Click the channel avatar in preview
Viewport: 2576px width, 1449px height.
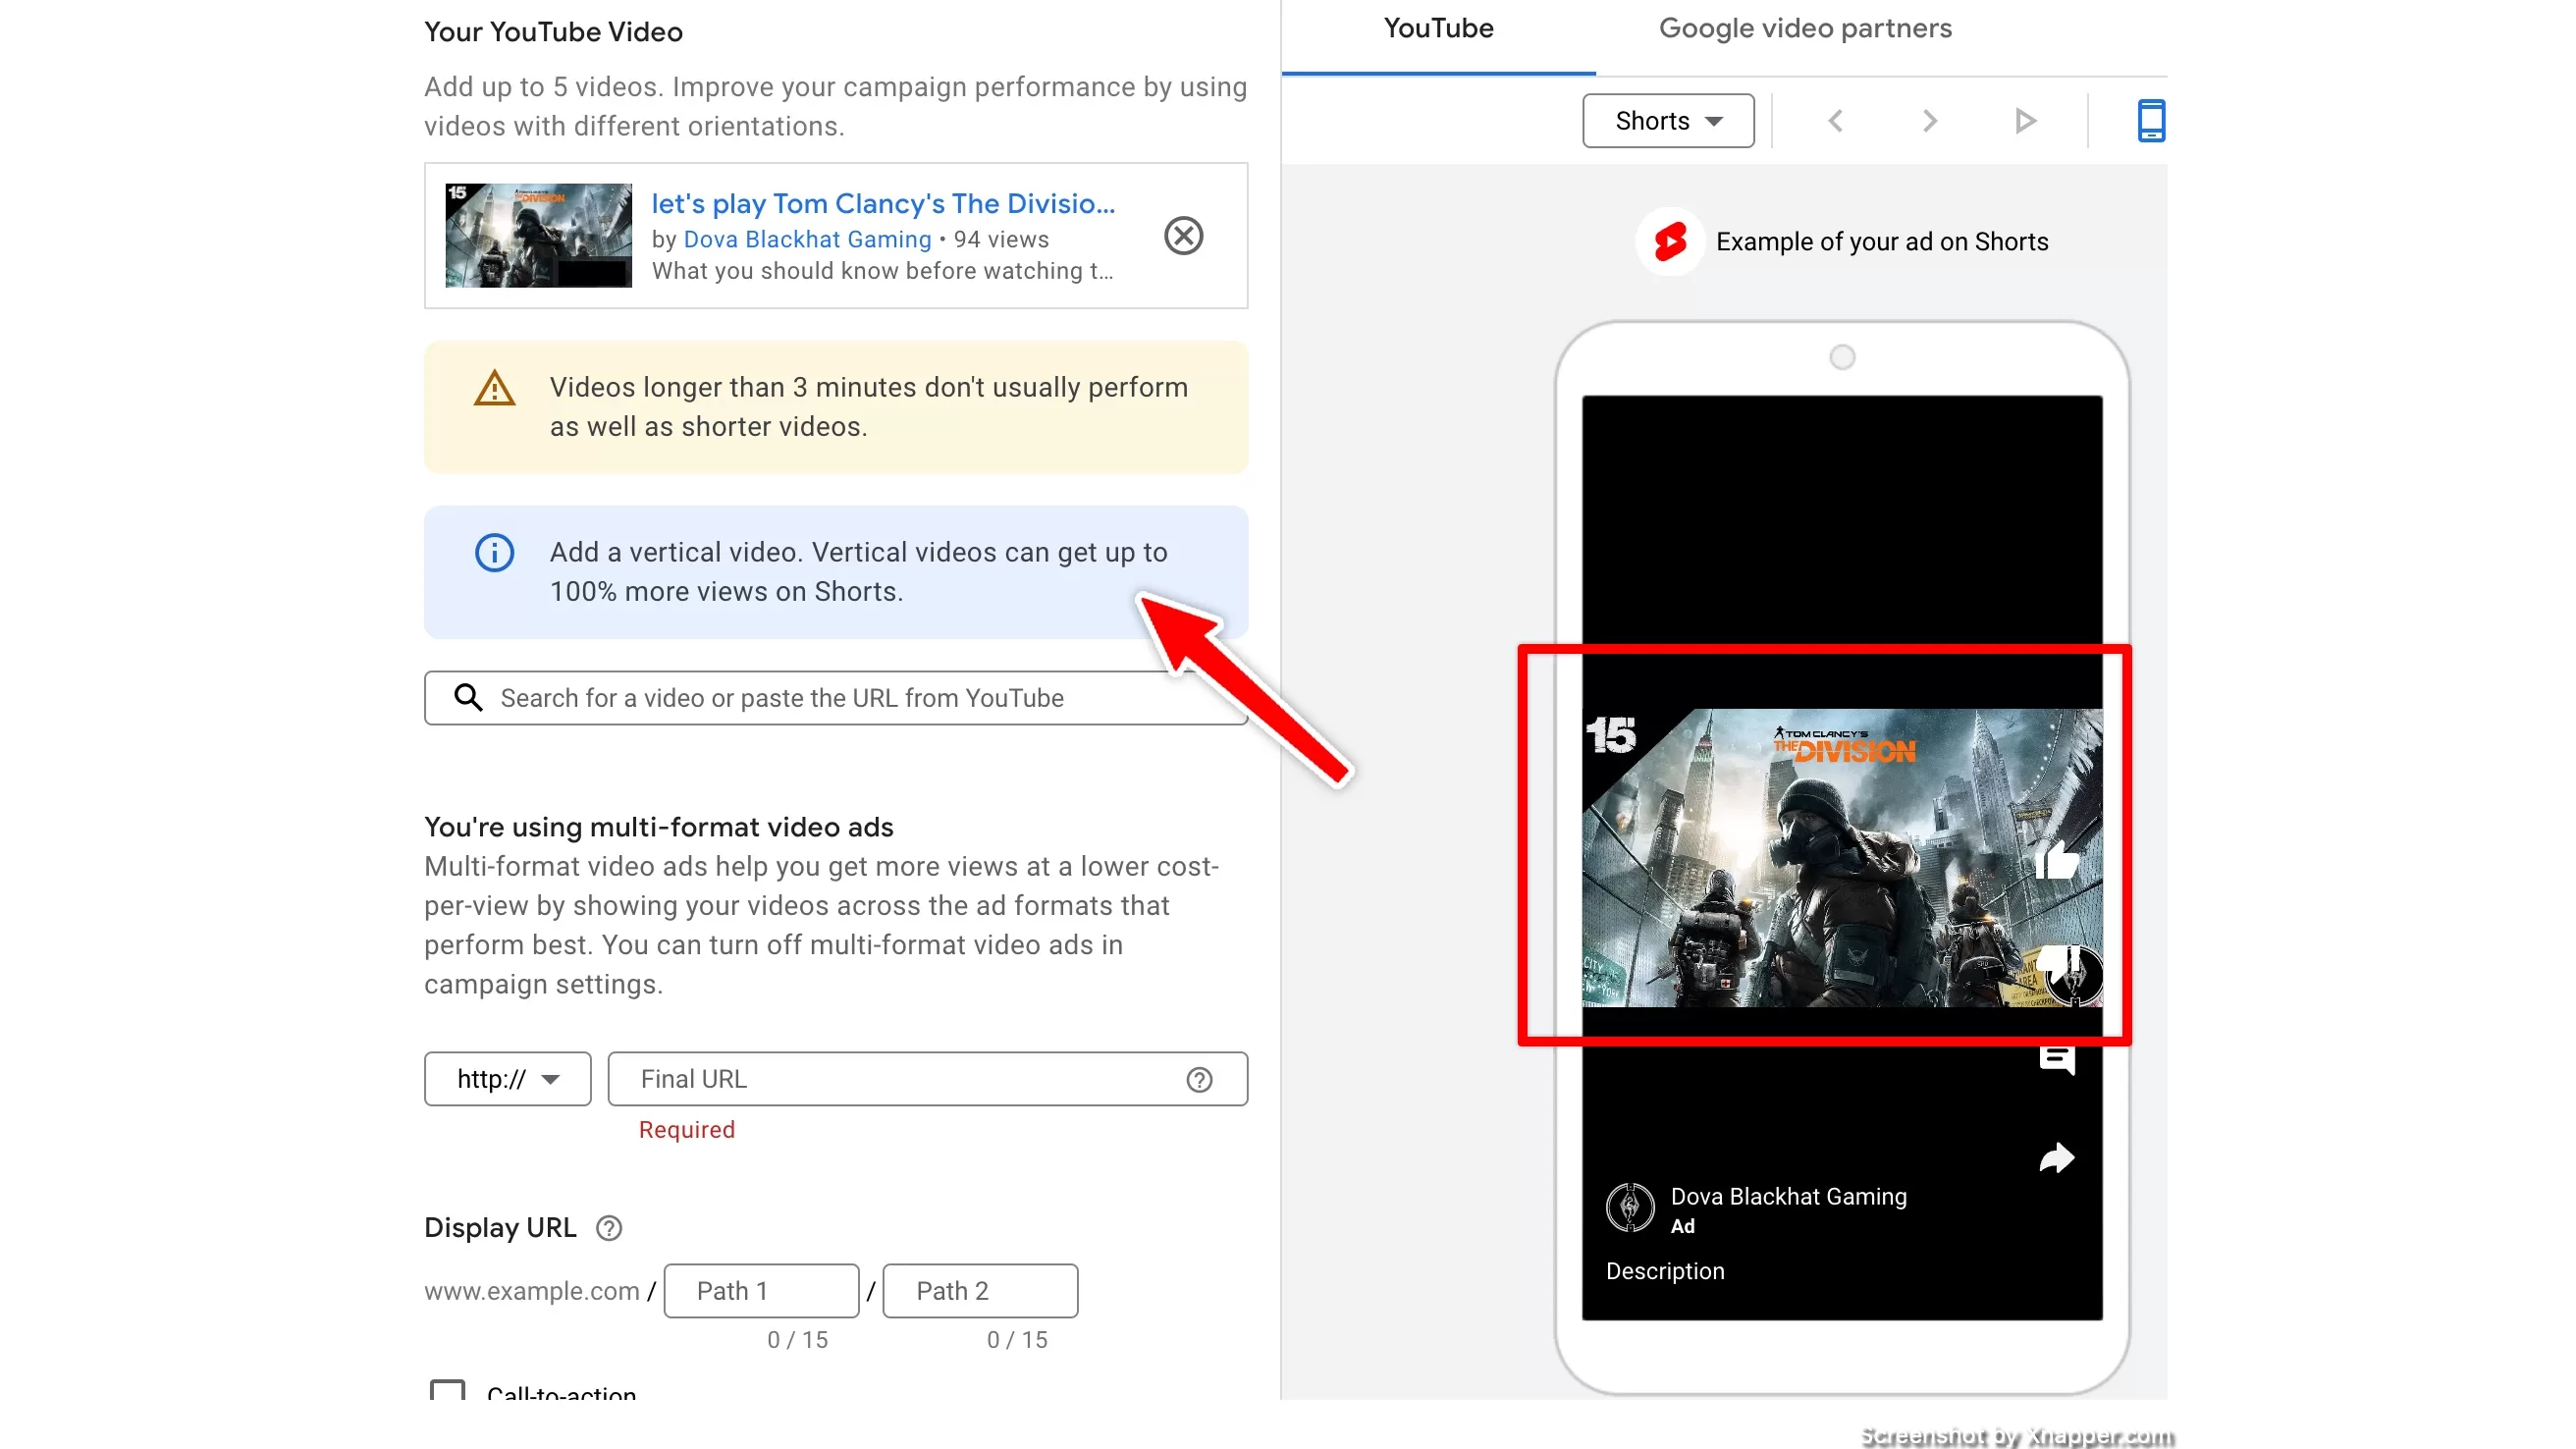(x=1630, y=1207)
